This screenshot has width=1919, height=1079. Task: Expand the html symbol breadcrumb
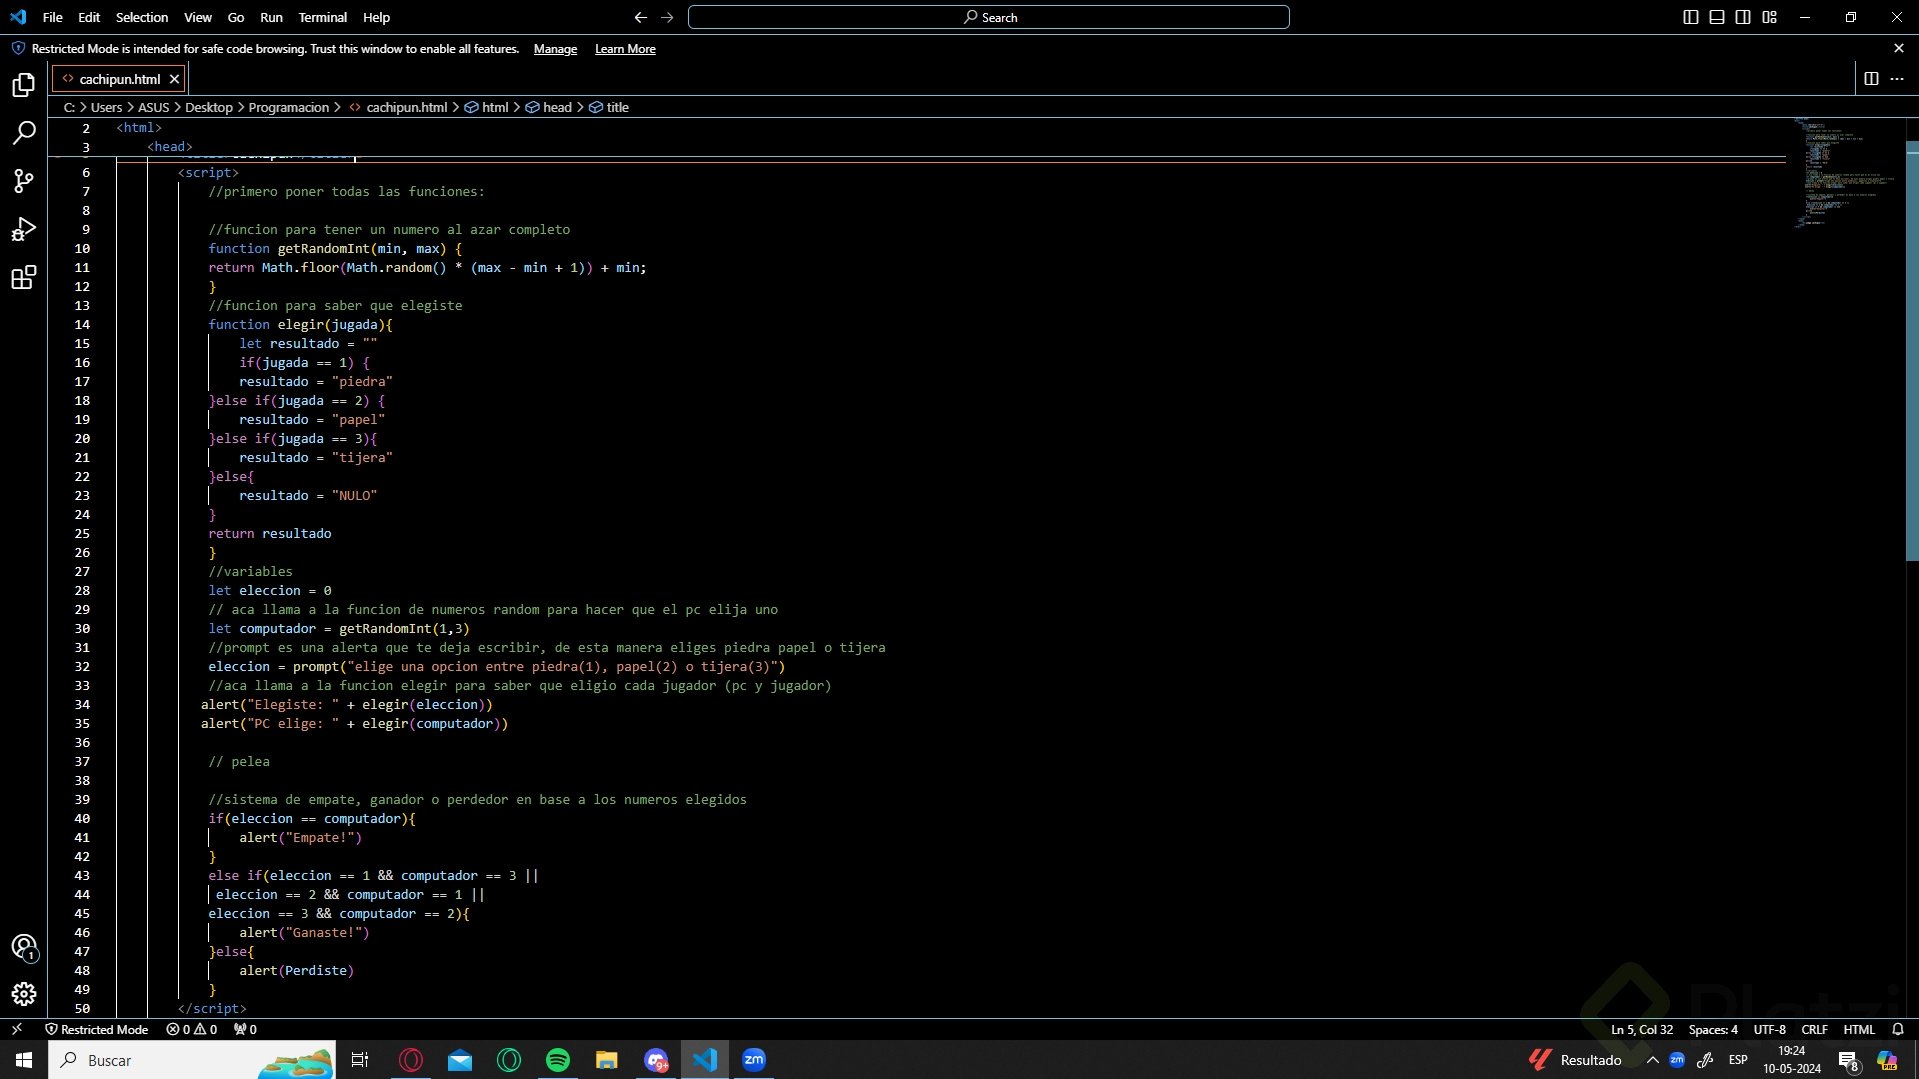pyautogui.click(x=487, y=107)
